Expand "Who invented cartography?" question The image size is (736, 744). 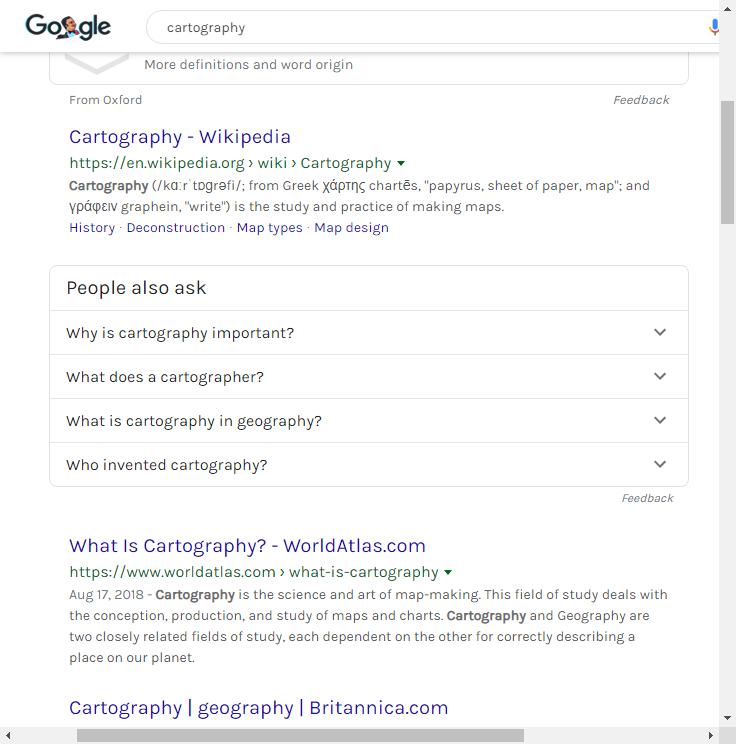click(x=369, y=465)
